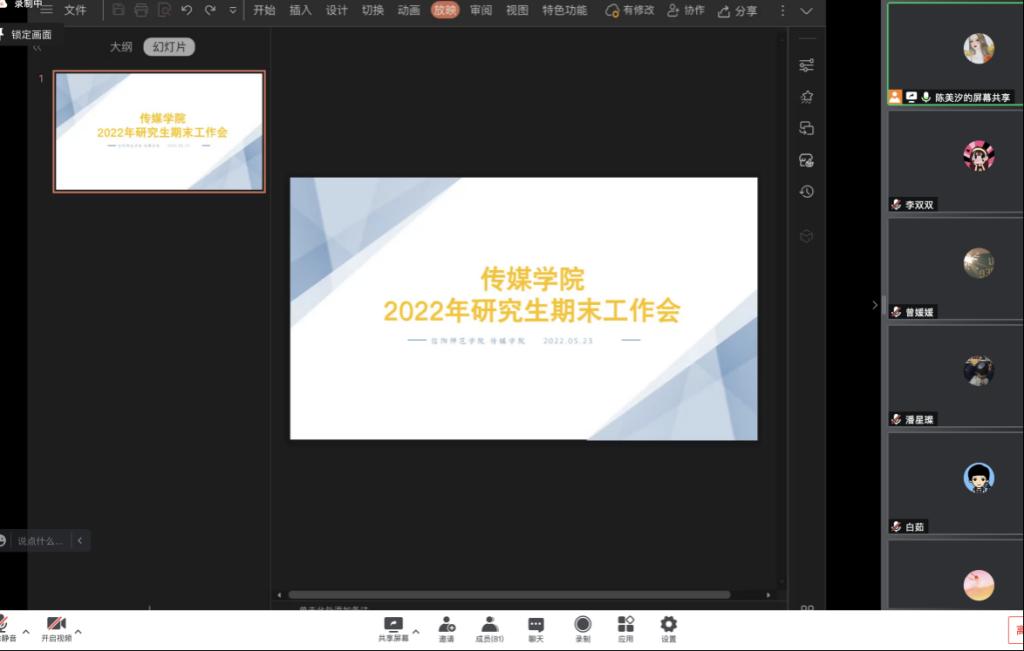The width and height of the screenshot is (1024, 651).
Task: Click the undo arrow in WPS toolbar
Action: (187, 10)
